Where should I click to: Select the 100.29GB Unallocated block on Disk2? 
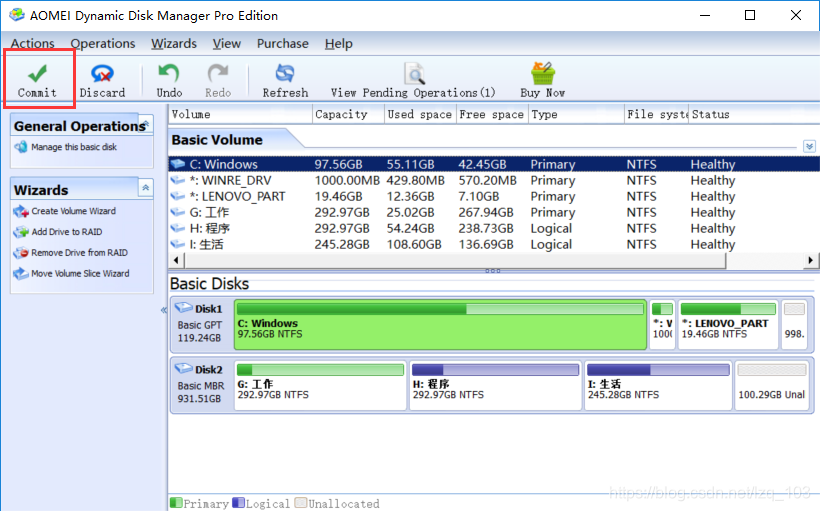pos(772,385)
